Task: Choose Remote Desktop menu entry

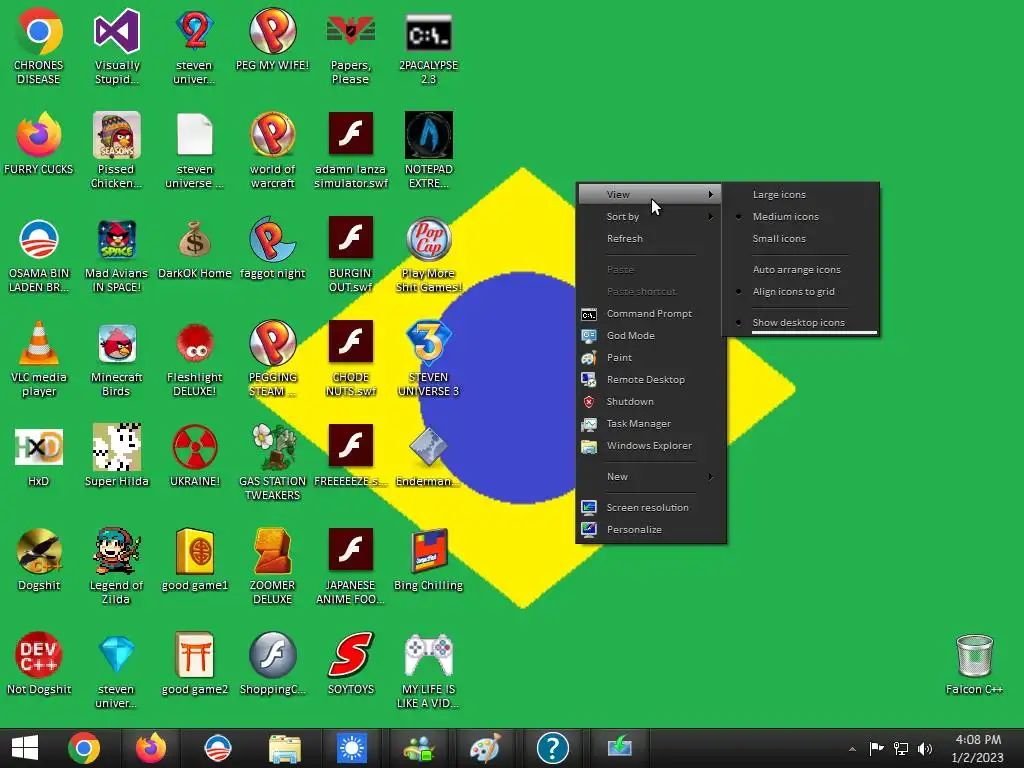Action: click(650, 380)
